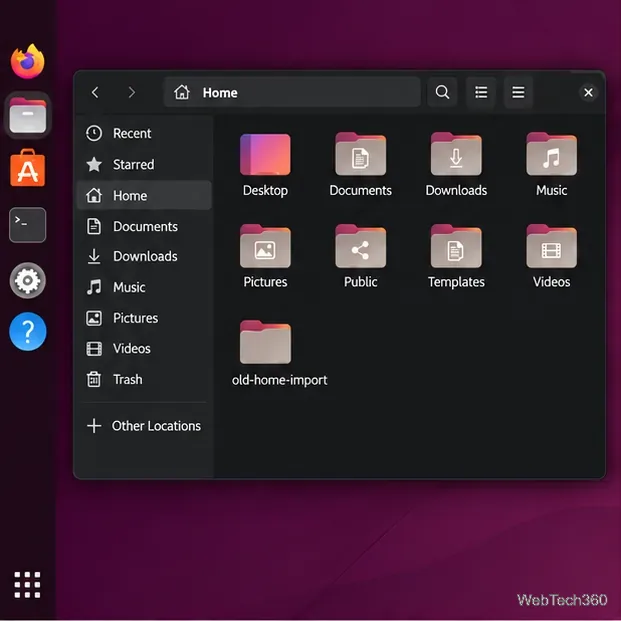The image size is (621, 621).
Task: Open Downloads from the sidebar
Action: [x=144, y=256]
